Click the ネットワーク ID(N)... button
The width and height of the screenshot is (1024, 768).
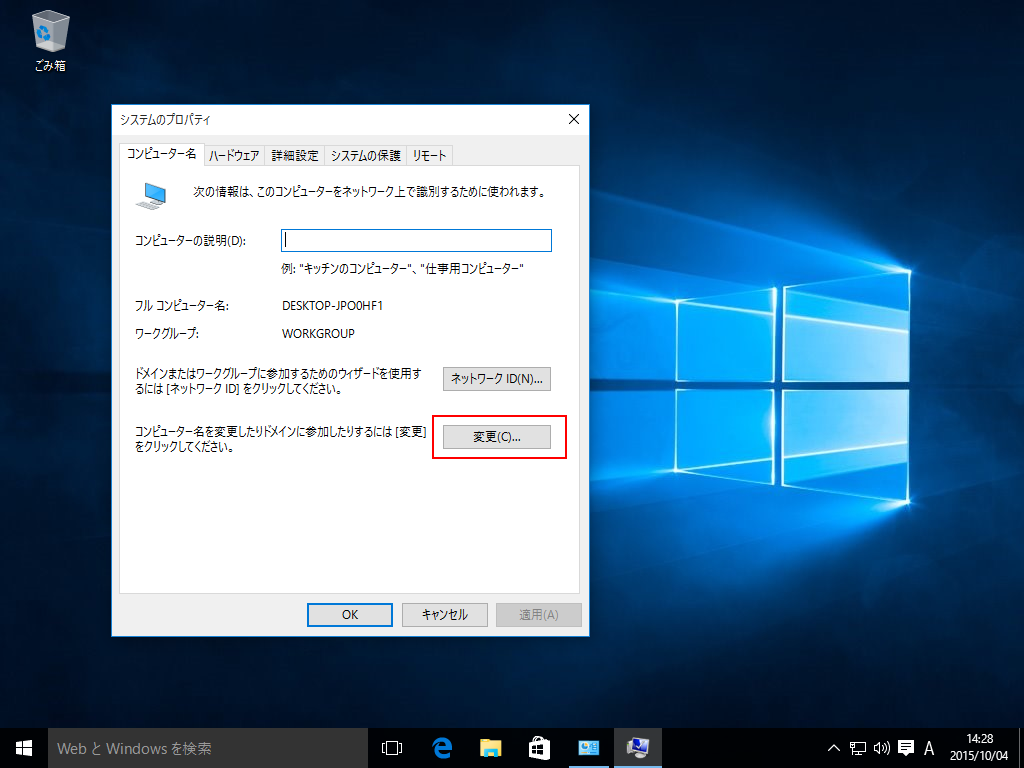pyautogui.click(x=496, y=379)
